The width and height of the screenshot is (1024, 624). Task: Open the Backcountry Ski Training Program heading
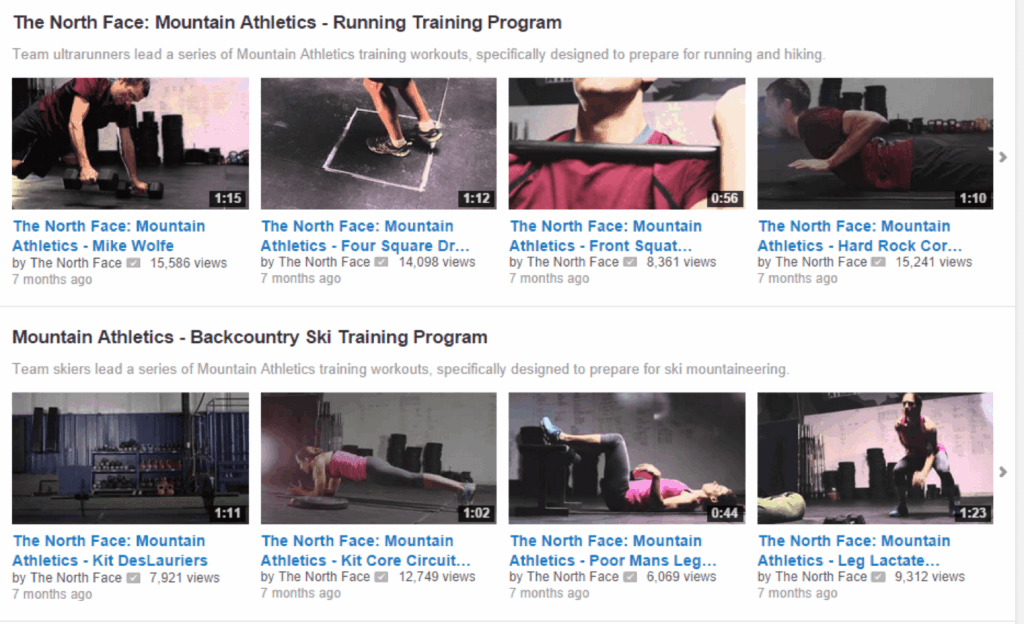(249, 337)
